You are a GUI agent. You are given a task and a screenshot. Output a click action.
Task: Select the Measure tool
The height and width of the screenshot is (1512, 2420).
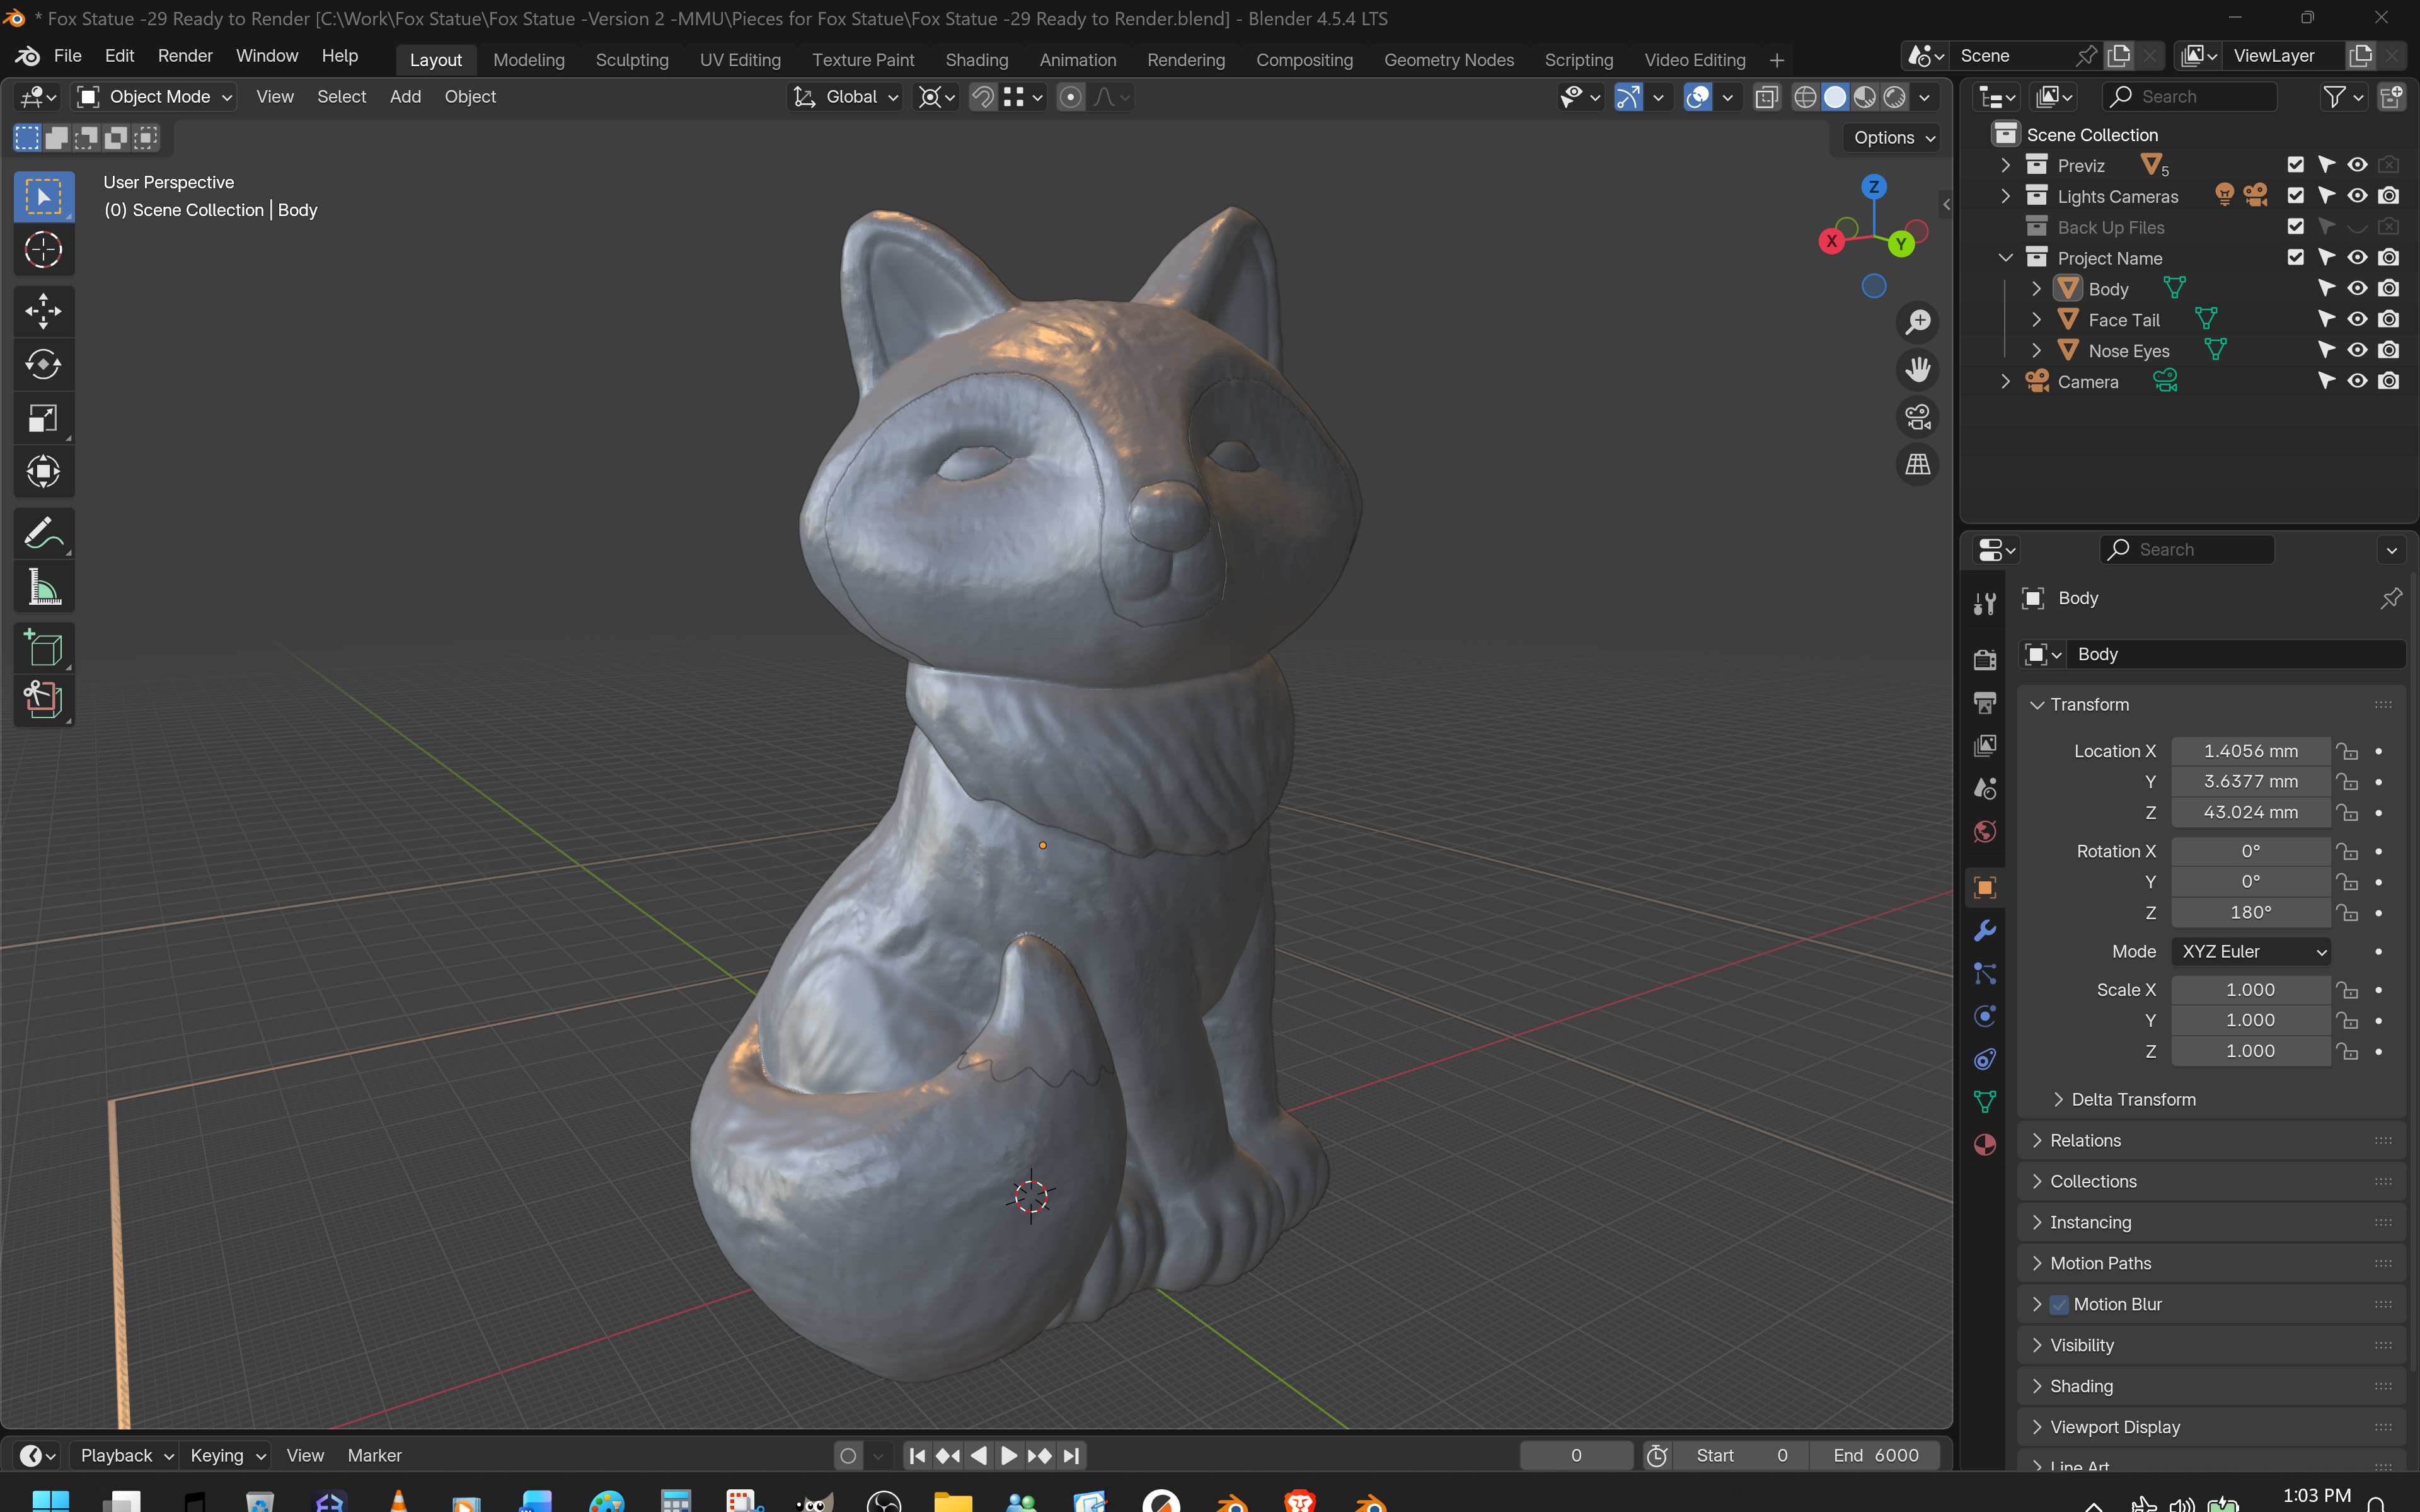pyautogui.click(x=43, y=587)
